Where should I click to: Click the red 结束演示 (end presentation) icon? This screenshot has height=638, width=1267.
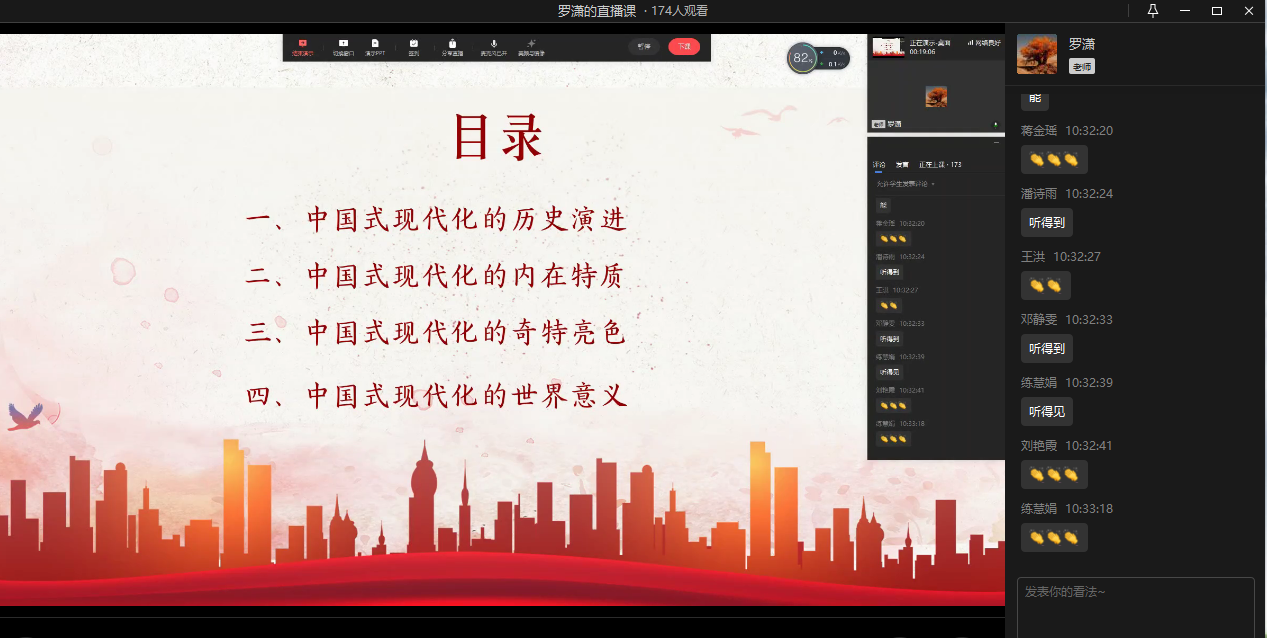[302, 46]
